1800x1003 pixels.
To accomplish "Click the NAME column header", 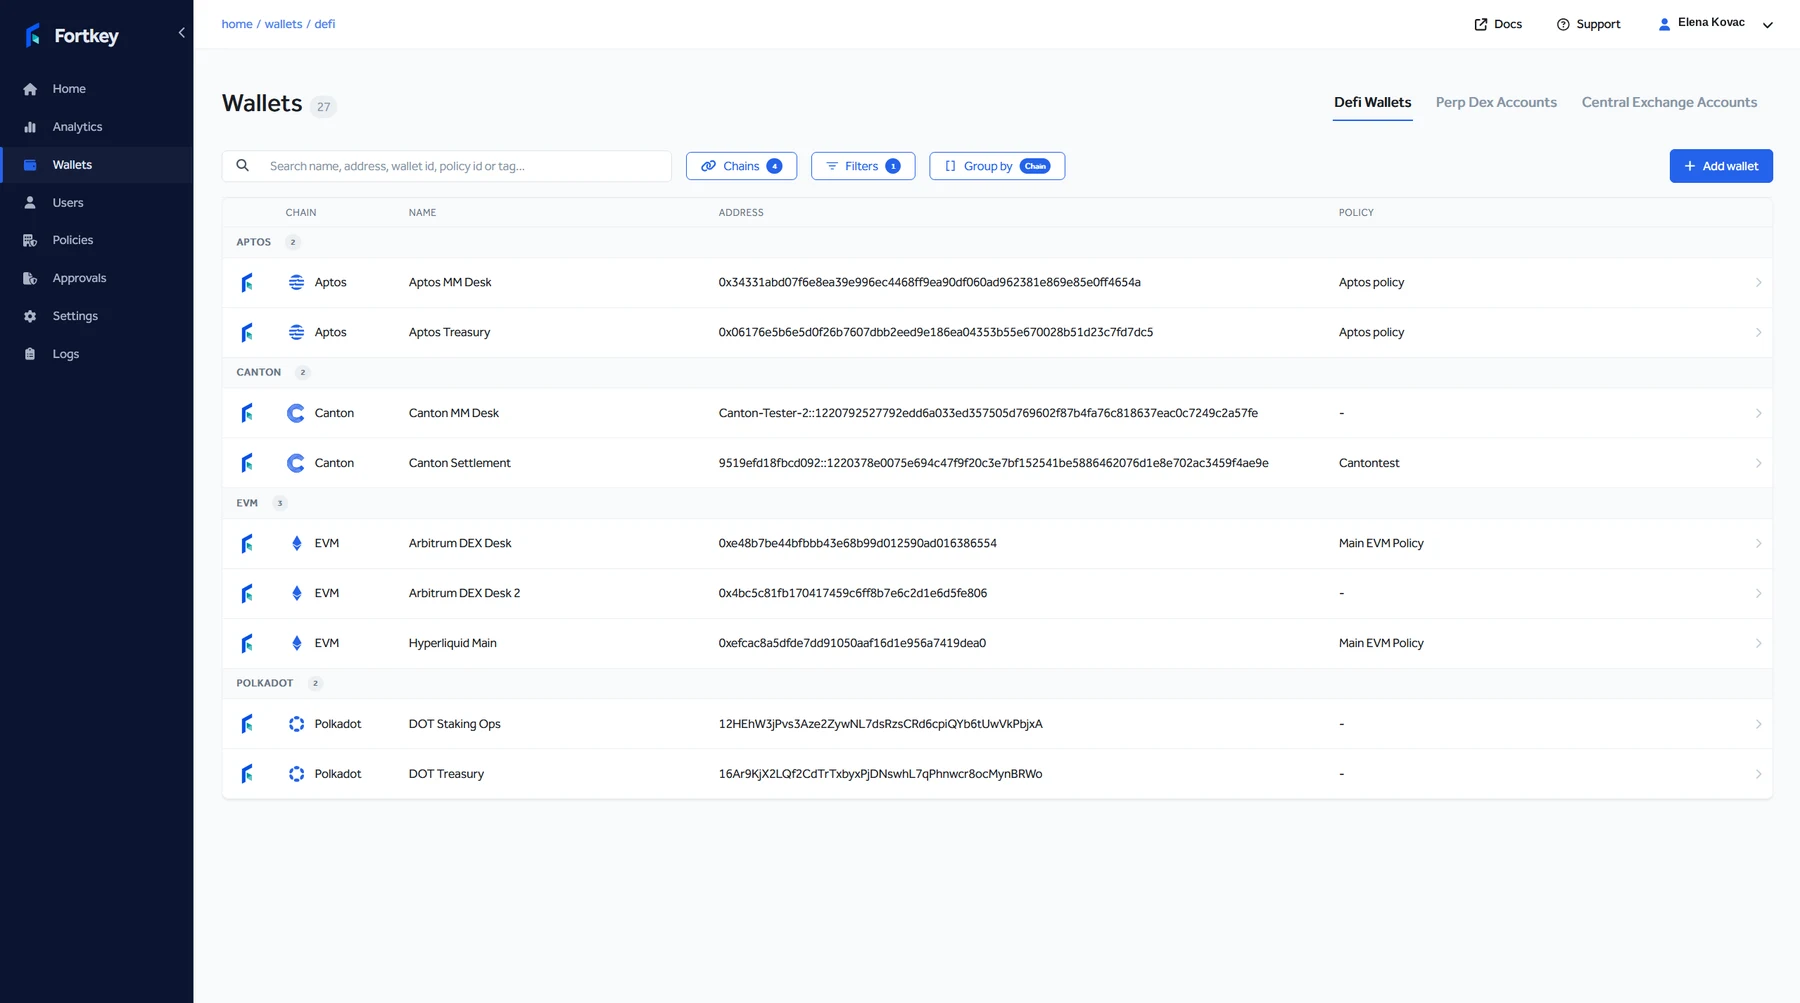I will [422, 213].
